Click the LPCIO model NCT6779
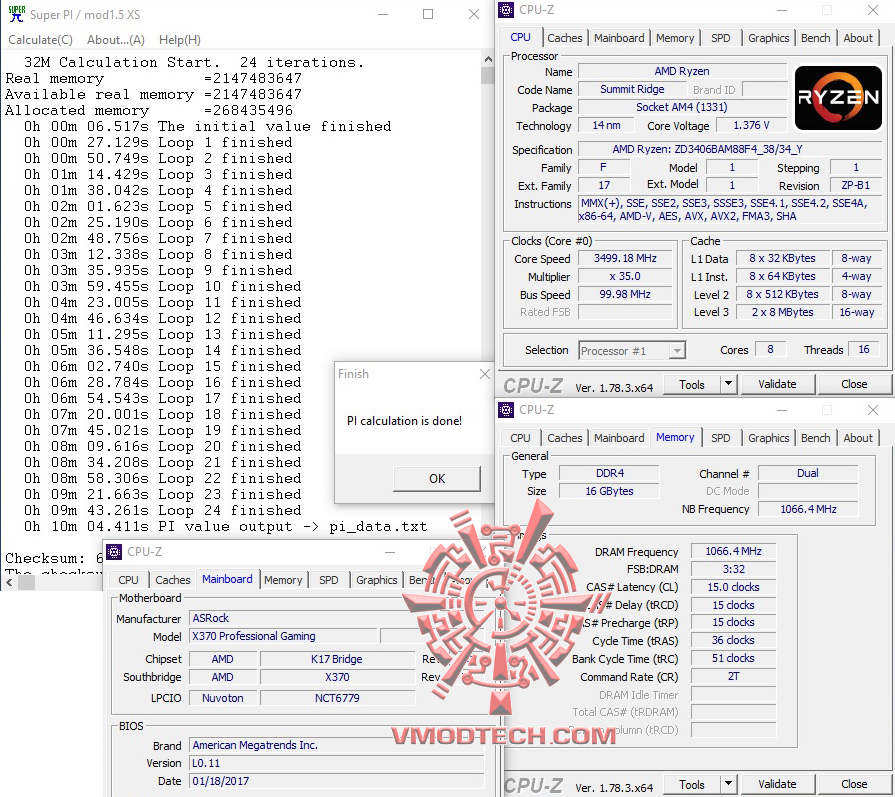Image resolution: width=895 pixels, height=797 pixels. pos(337,698)
